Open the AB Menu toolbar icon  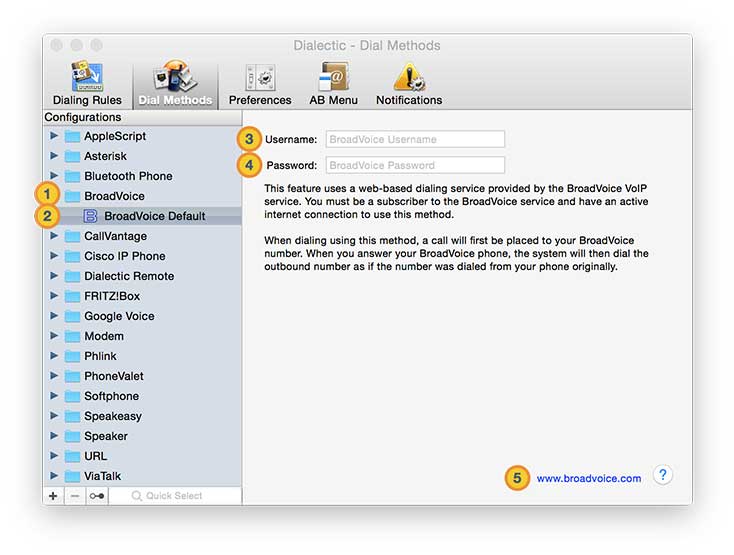[333, 76]
